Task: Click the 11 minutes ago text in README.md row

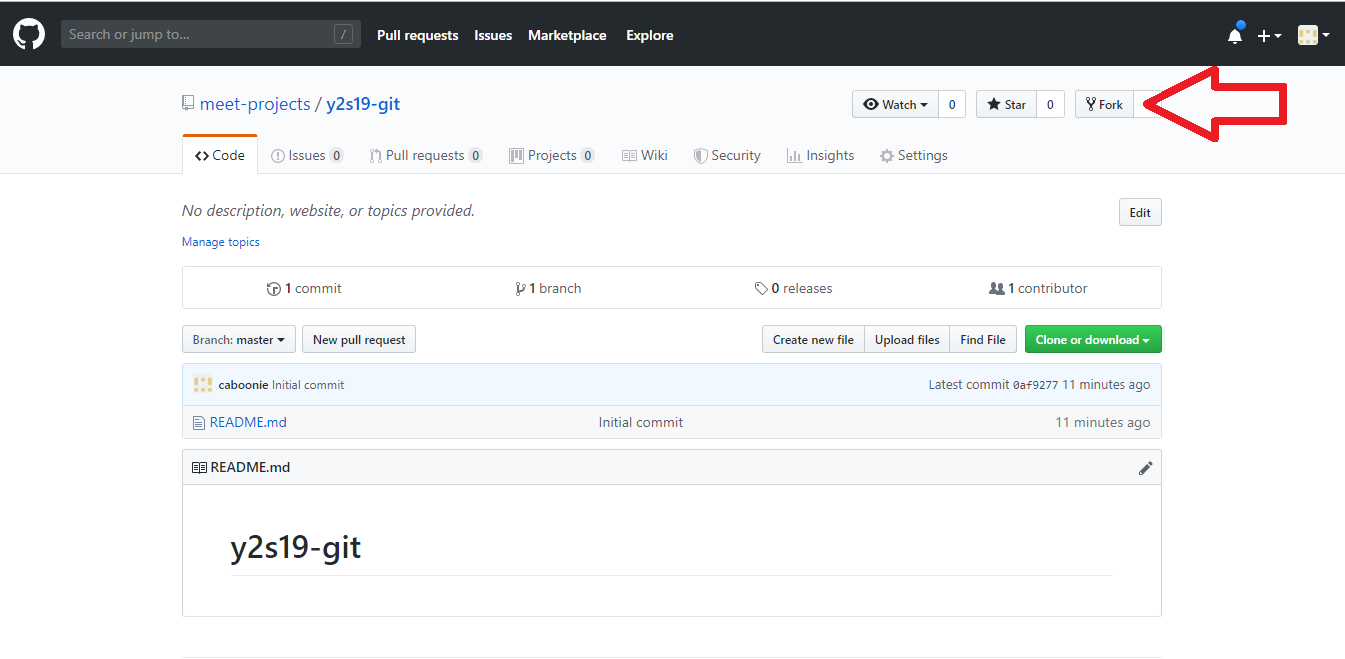Action: pyautogui.click(x=1102, y=422)
